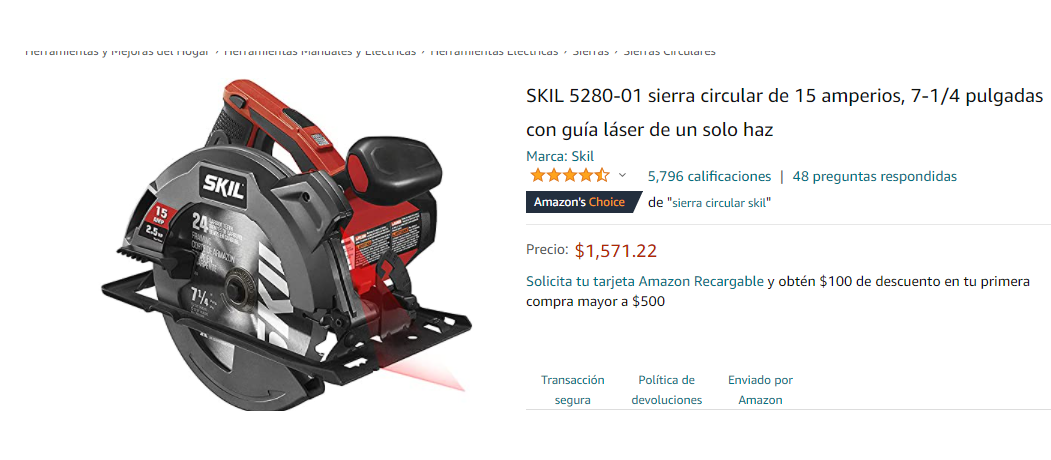Open the 48 preguntas respondidas link
Screen dimensions: 1051x460
[875, 176]
